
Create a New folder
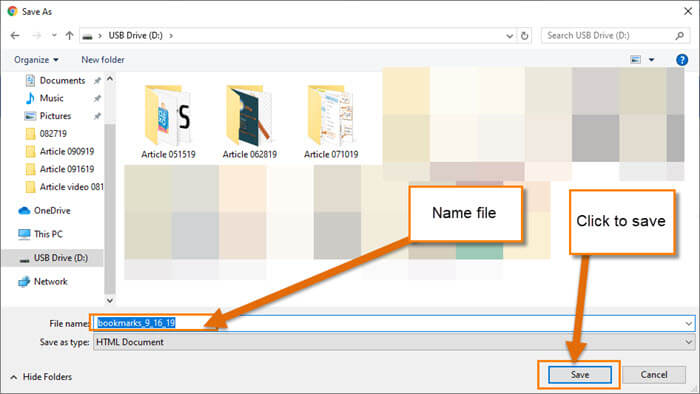pyautogui.click(x=103, y=60)
